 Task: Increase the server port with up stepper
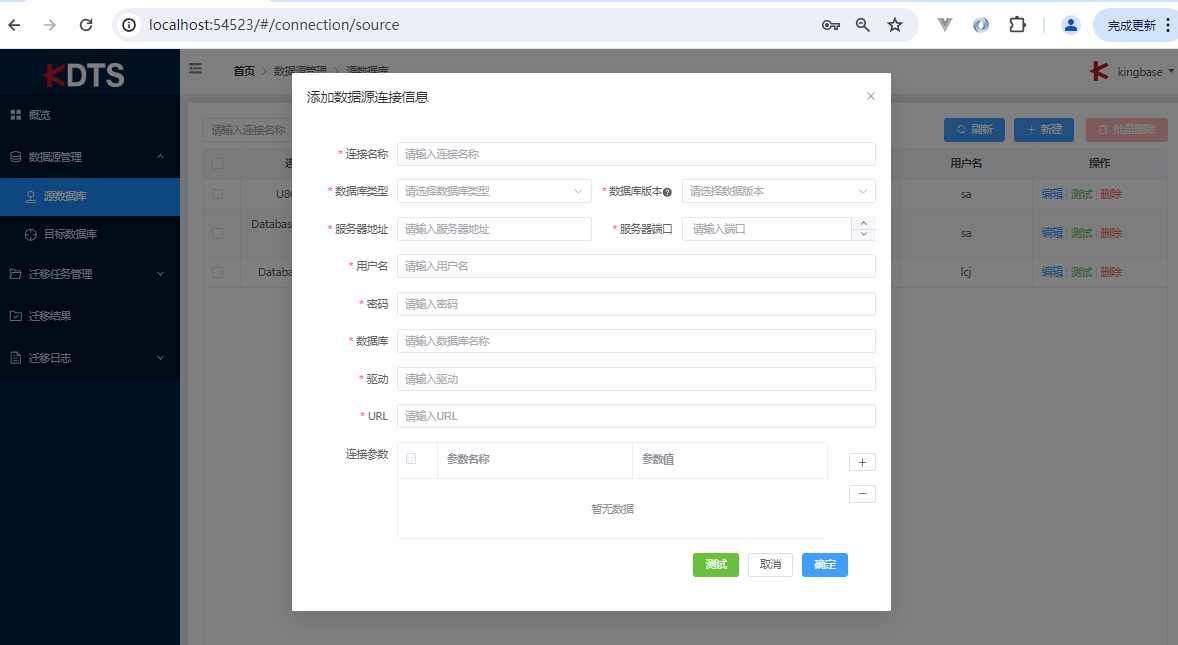pyautogui.click(x=863, y=223)
